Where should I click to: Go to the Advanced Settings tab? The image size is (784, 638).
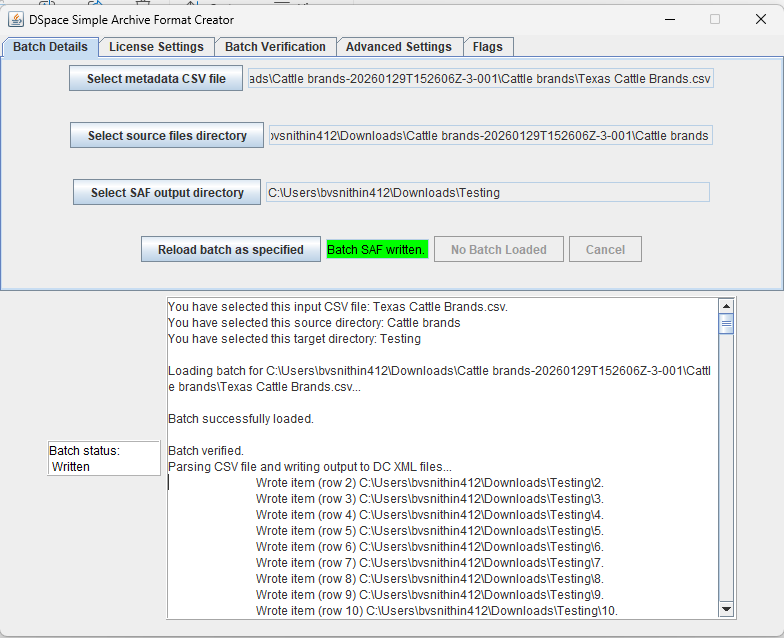398,47
